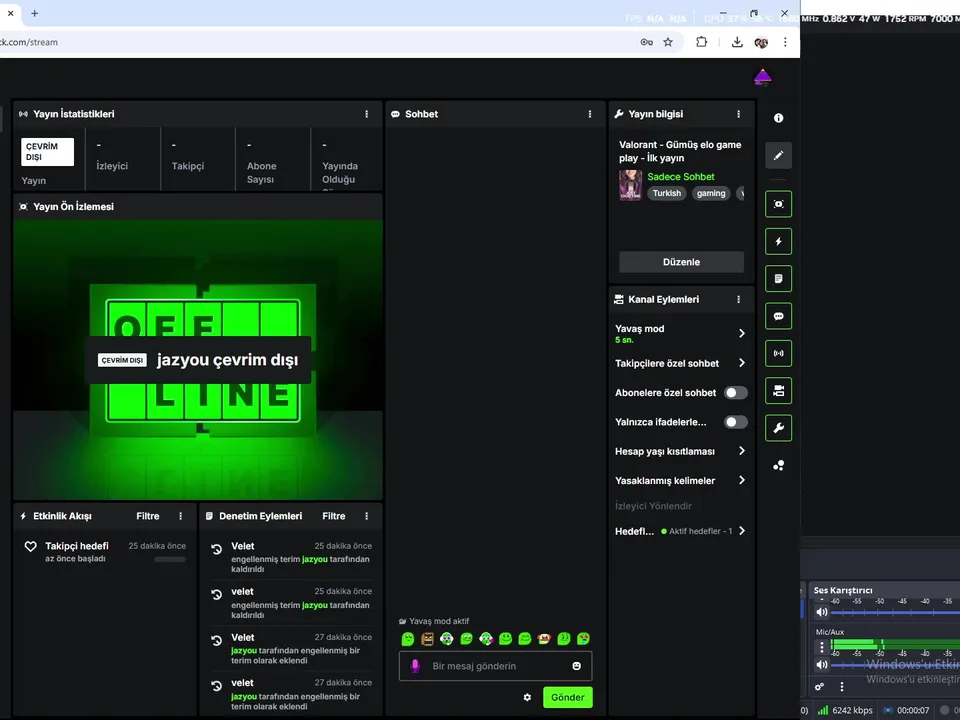Toggle activity feed lightning icon in sidebar
Screen dimensions: 960x720
pos(778,241)
